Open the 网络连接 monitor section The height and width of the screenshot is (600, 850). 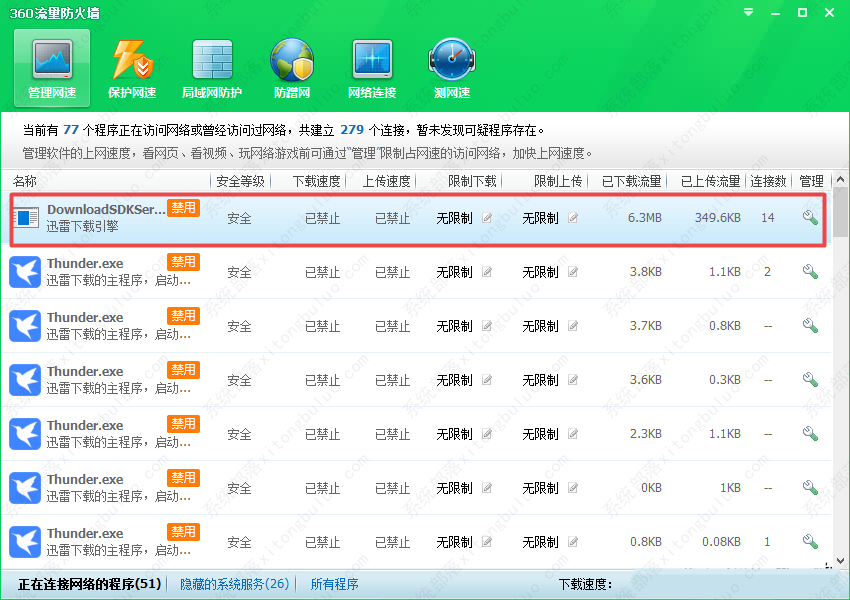pos(372,68)
